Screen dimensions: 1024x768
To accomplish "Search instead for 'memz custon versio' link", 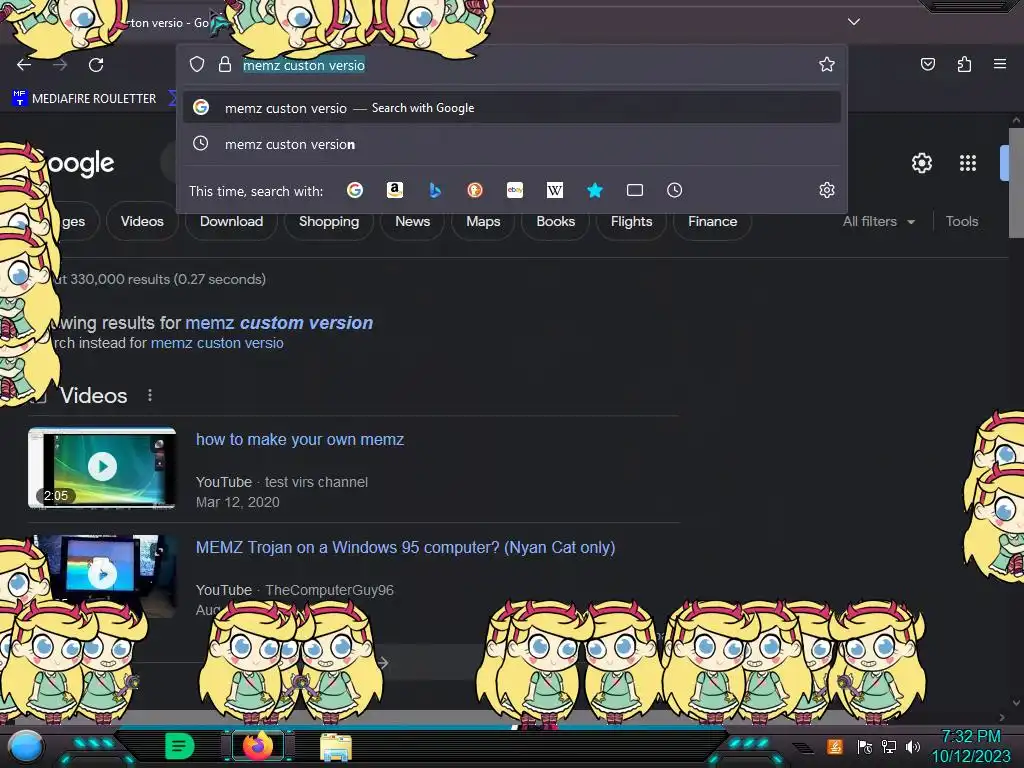I will [x=217, y=343].
